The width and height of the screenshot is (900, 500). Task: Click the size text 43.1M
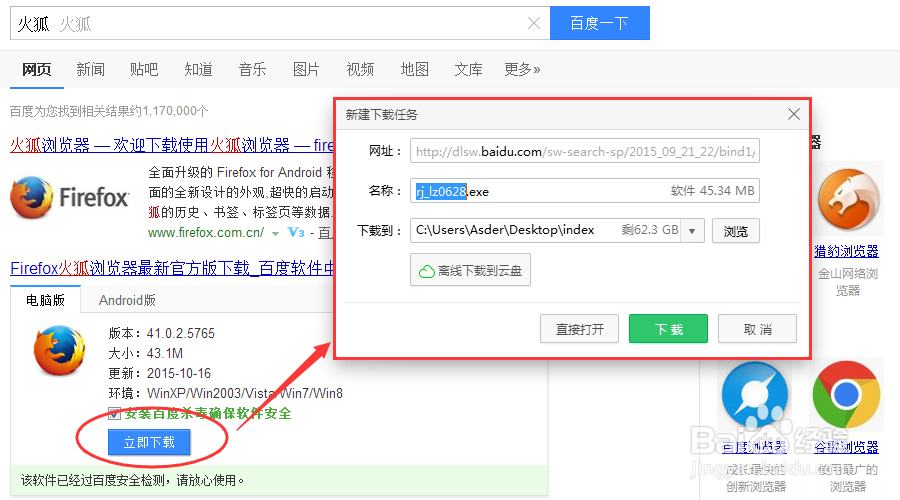[x=165, y=353]
